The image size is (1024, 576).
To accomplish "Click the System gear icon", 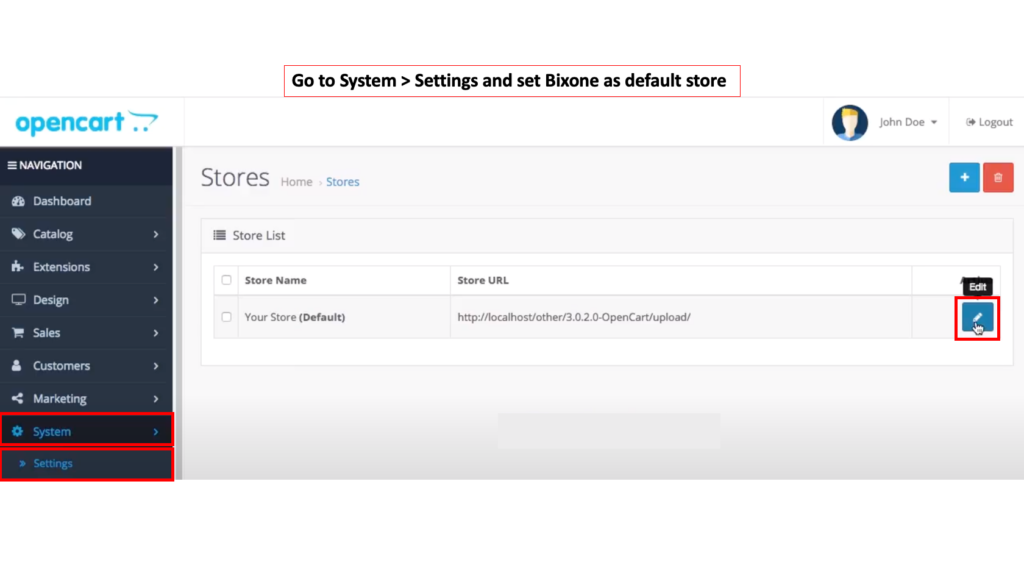I will click(18, 431).
